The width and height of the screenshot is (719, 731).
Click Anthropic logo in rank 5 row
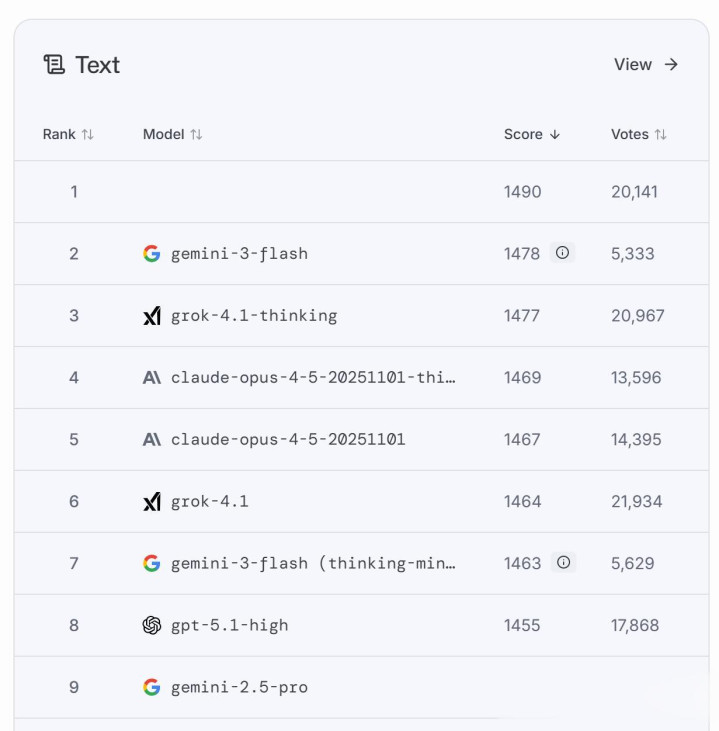pos(152,440)
